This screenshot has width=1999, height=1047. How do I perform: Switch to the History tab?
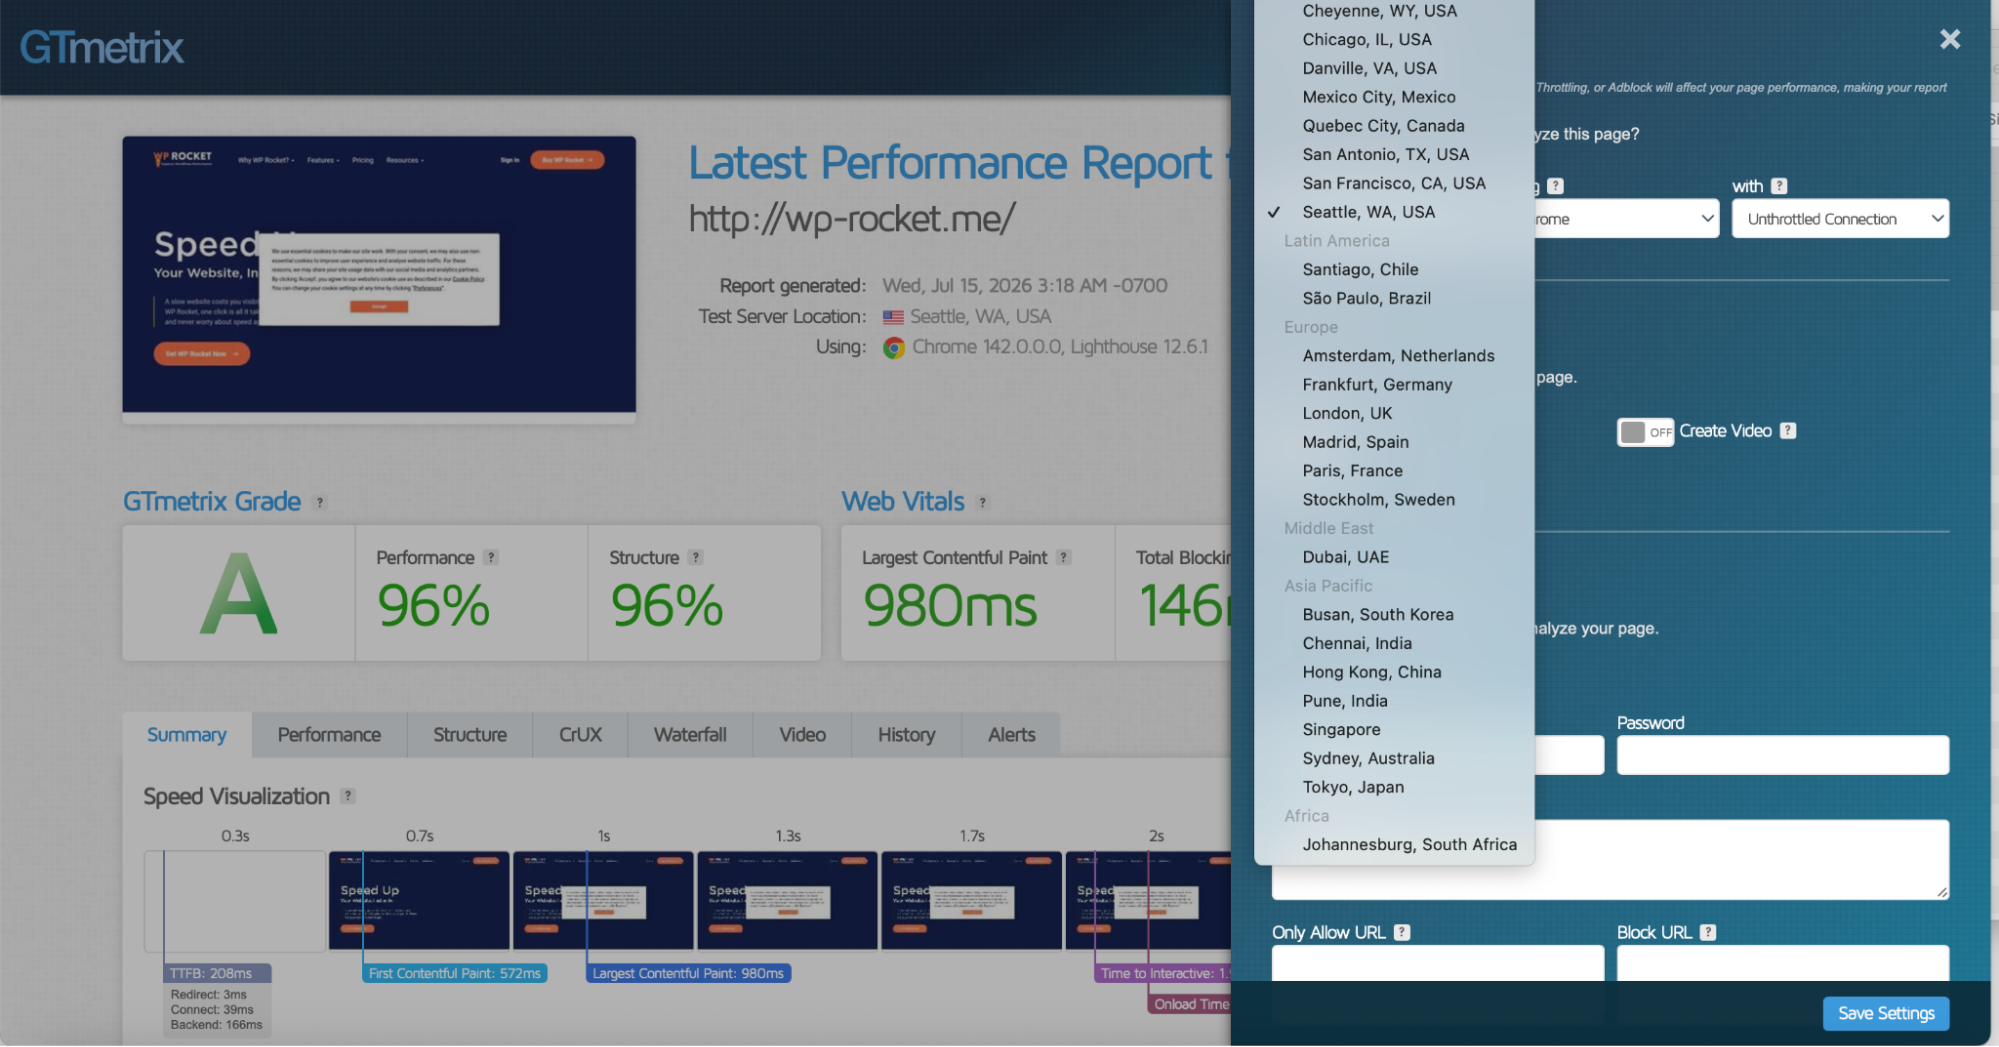[x=906, y=735]
